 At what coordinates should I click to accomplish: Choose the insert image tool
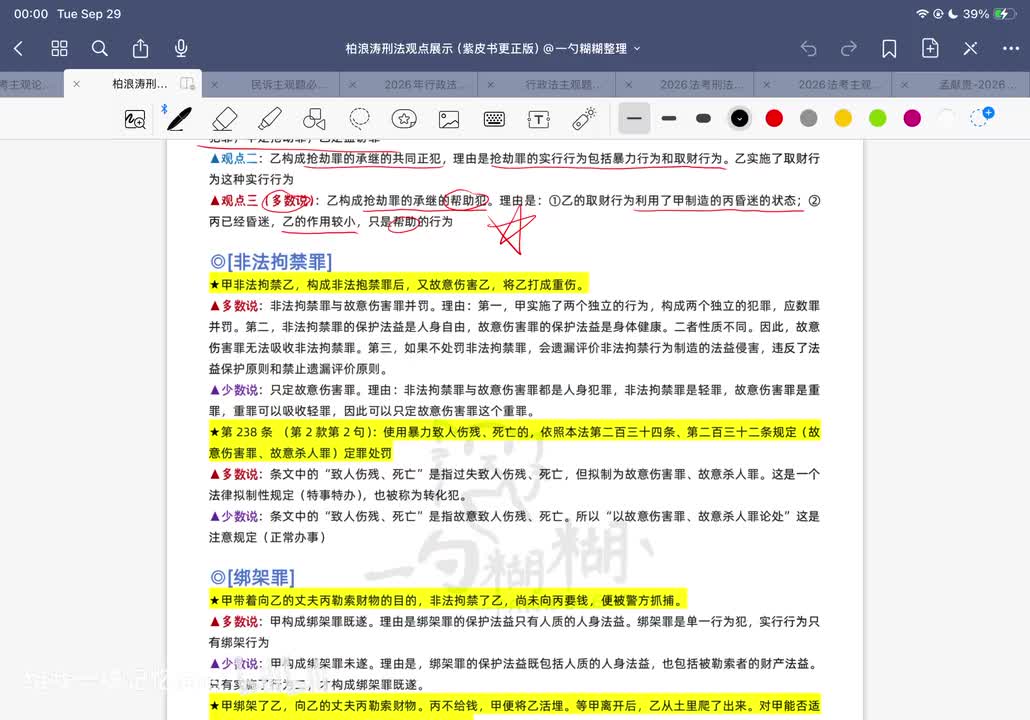pos(449,119)
